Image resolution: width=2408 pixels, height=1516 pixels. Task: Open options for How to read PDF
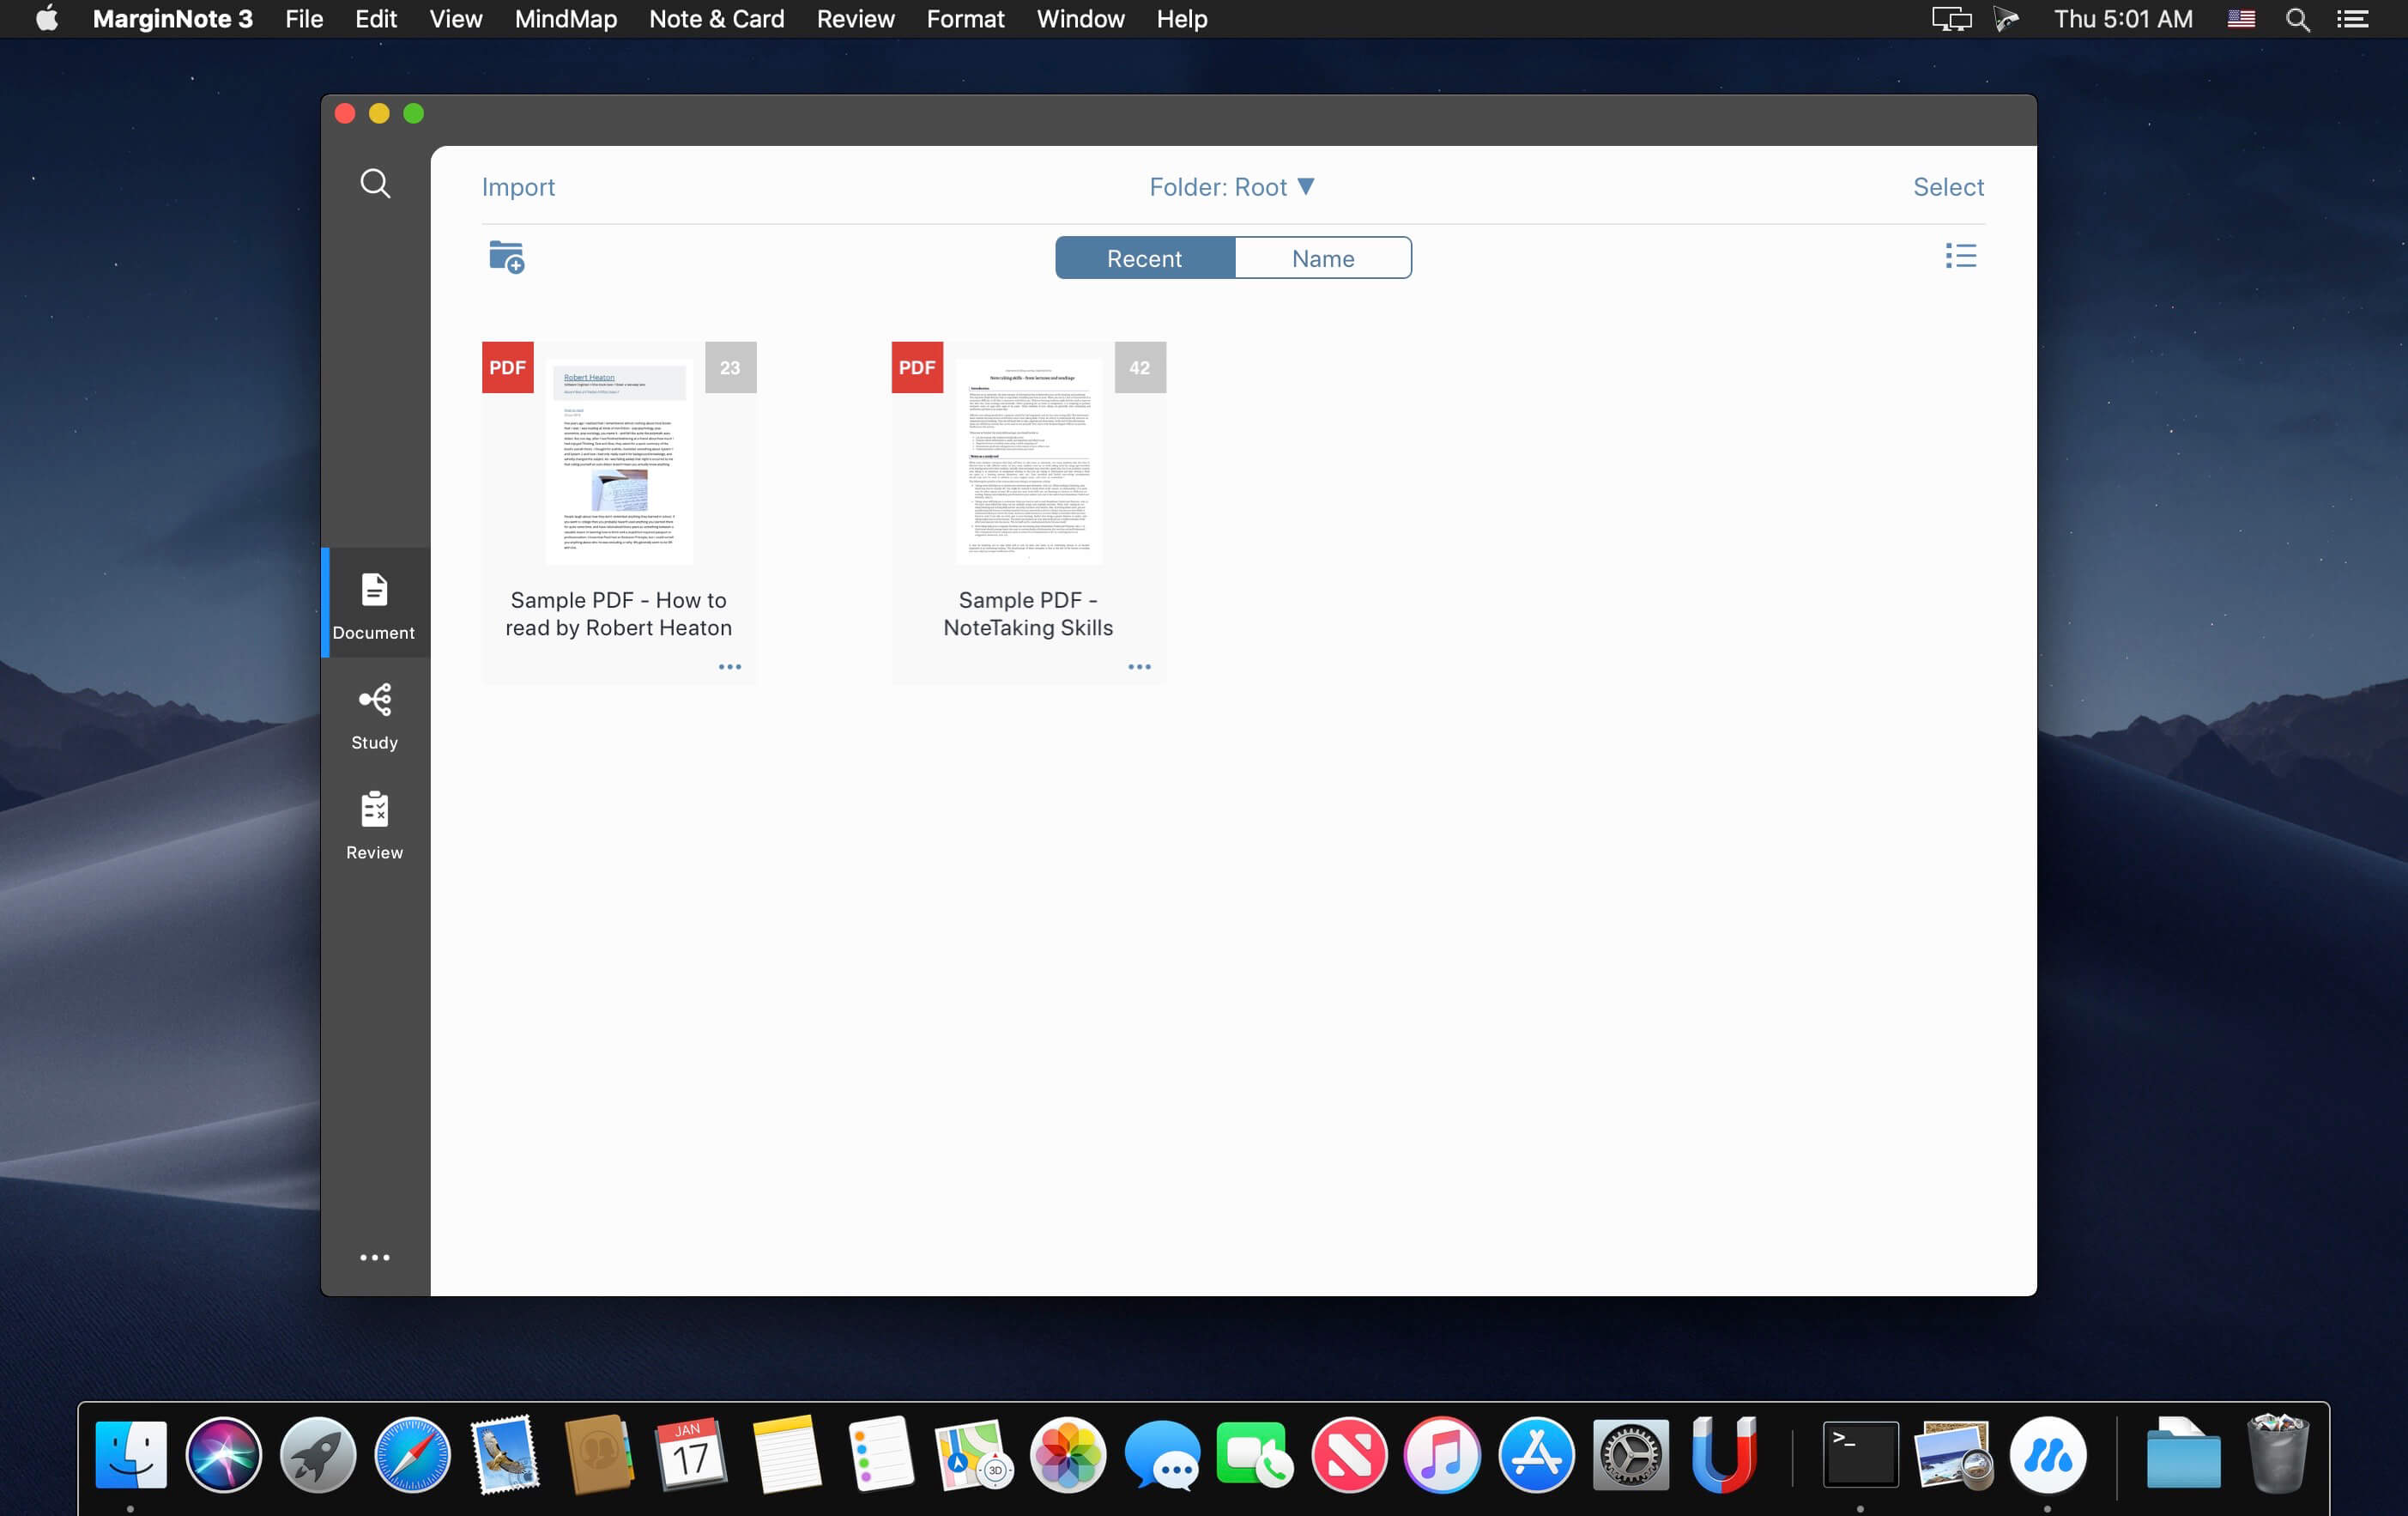pos(729,666)
